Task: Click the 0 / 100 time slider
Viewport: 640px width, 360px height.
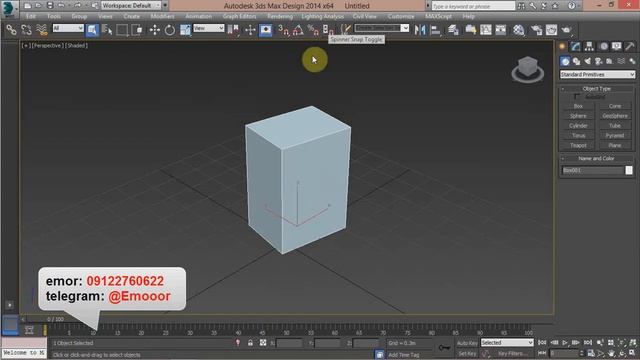Action: (x=55, y=319)
